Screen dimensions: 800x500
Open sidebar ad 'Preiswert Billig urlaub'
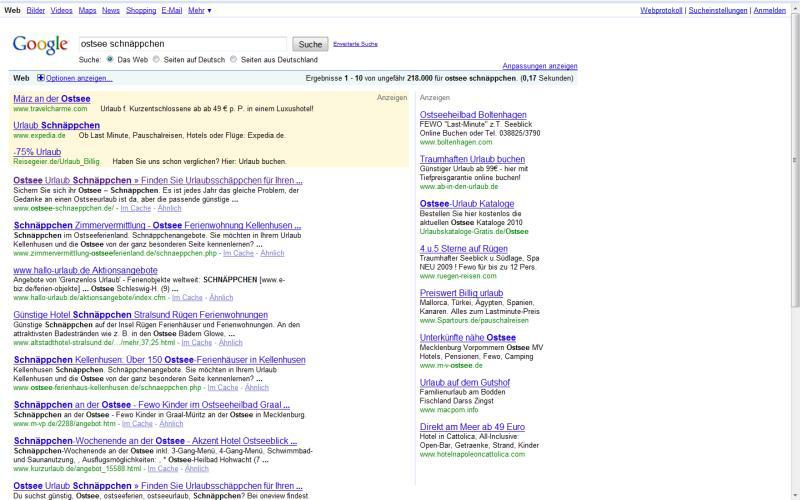pos(461,293)
